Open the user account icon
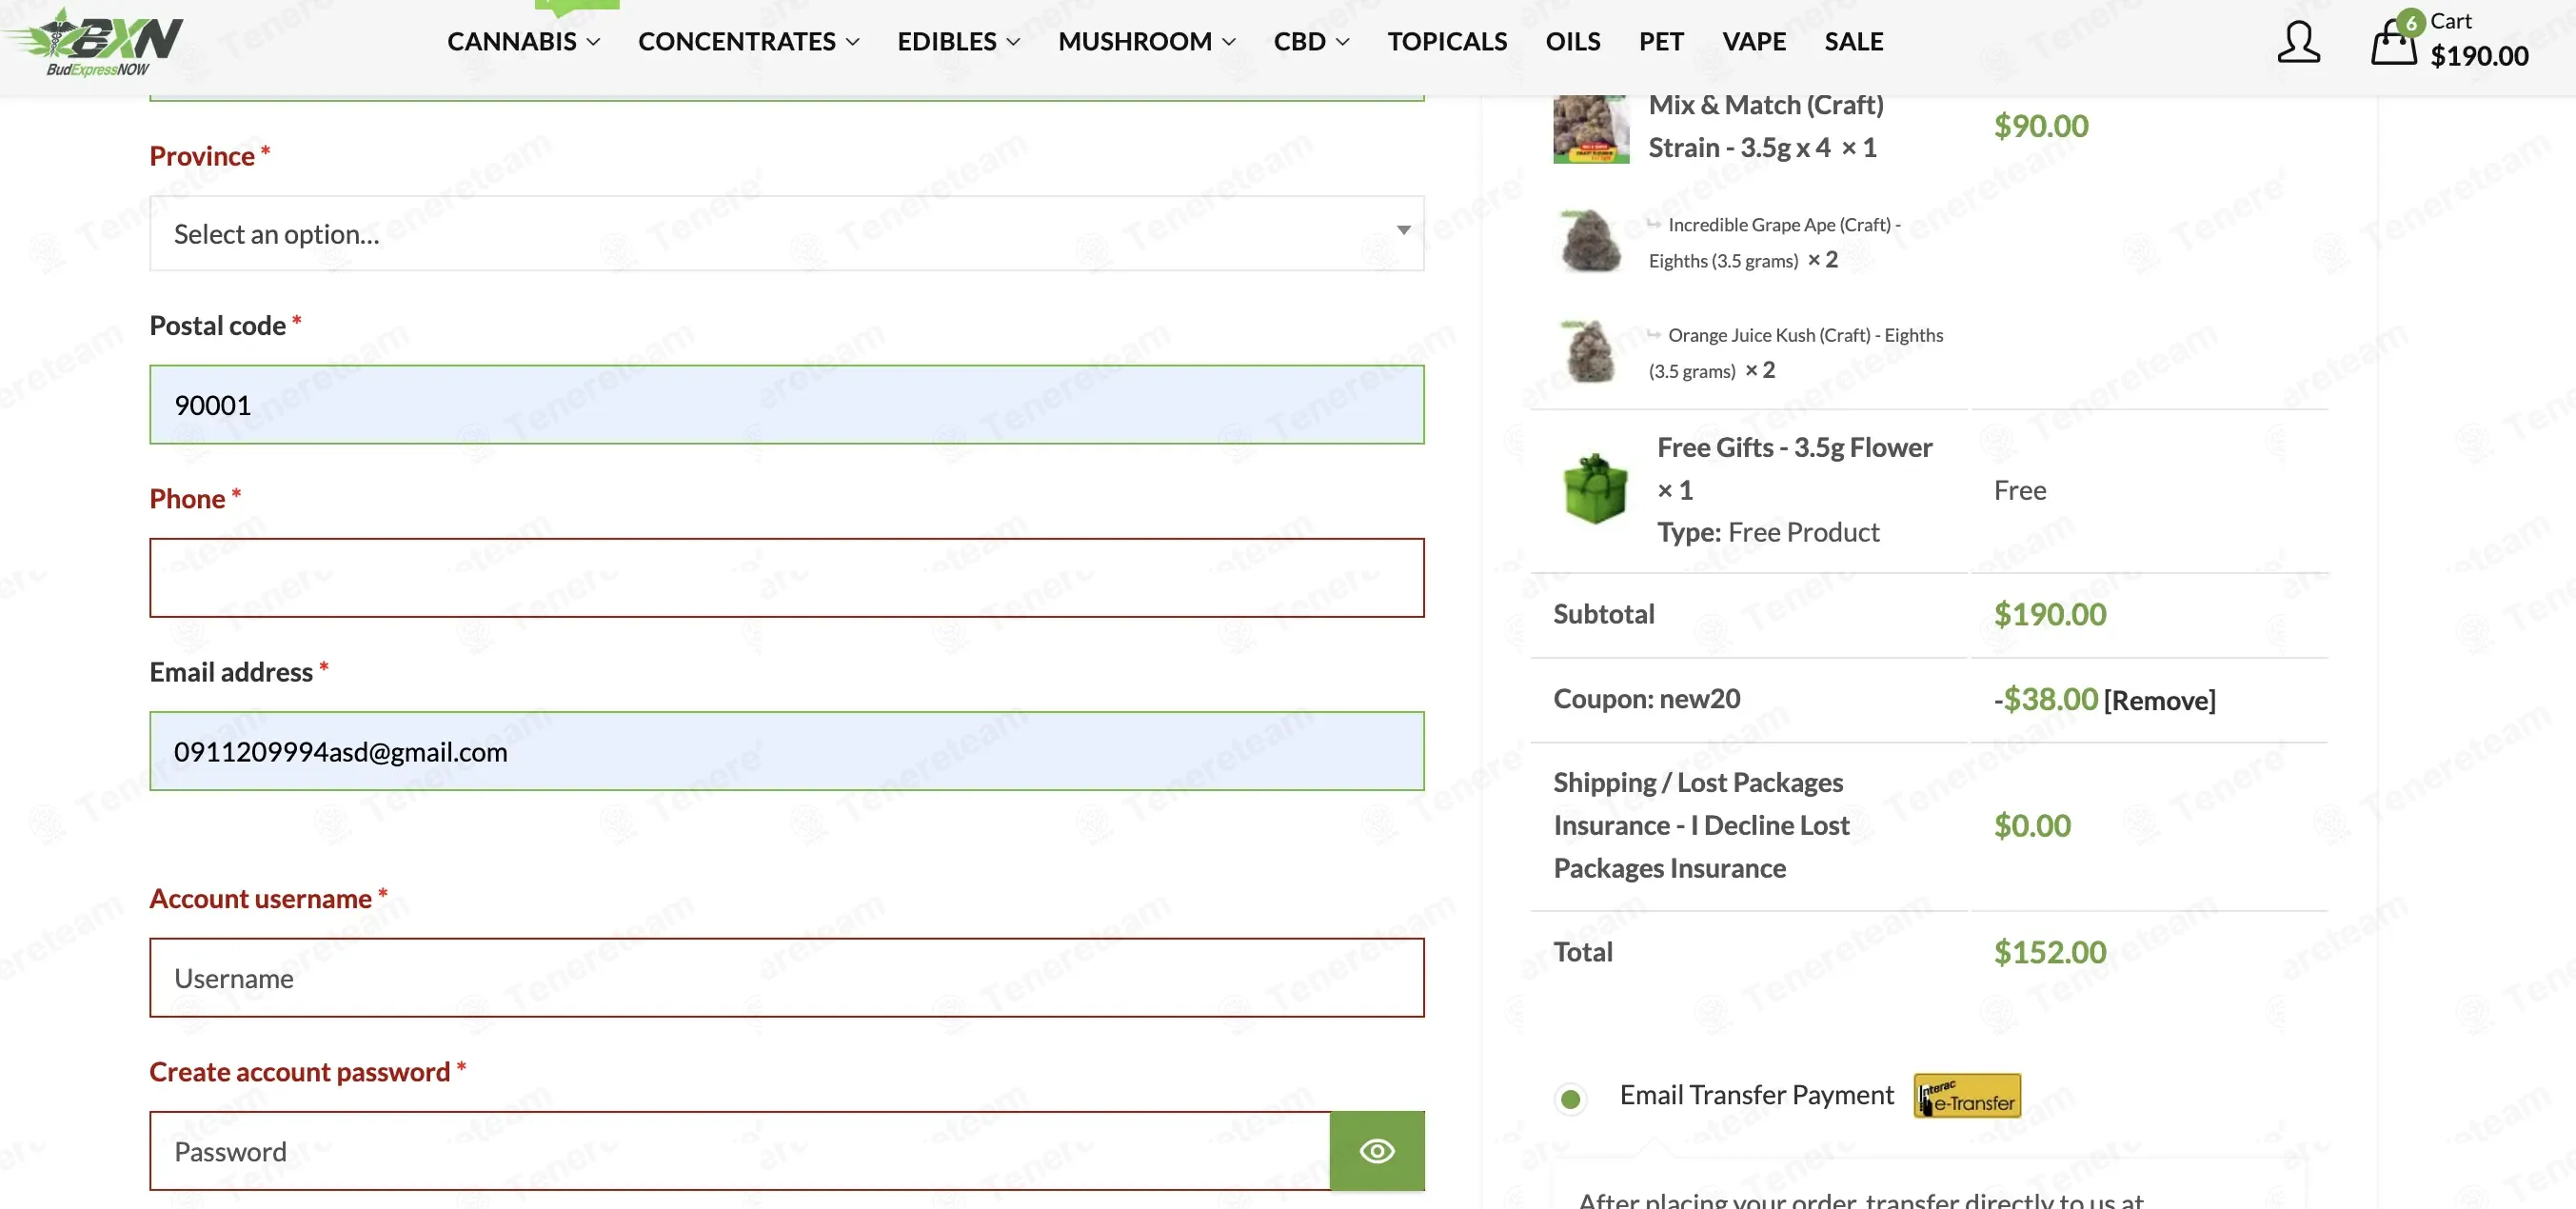Viewport: 2576px width, 1209px height. click(x=2298, y=42)
